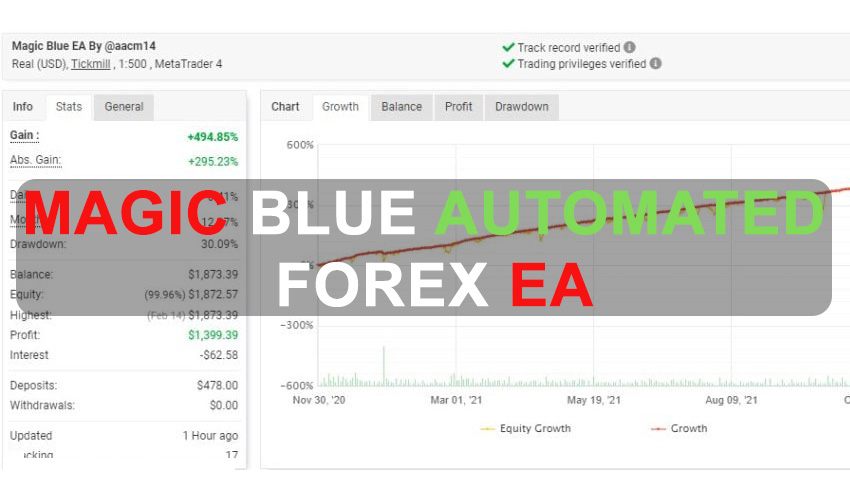Image resolution: width=850 pixels, height=500 pixels.
Task: Click the +494.85% gain value
Action: click(212, 137)
